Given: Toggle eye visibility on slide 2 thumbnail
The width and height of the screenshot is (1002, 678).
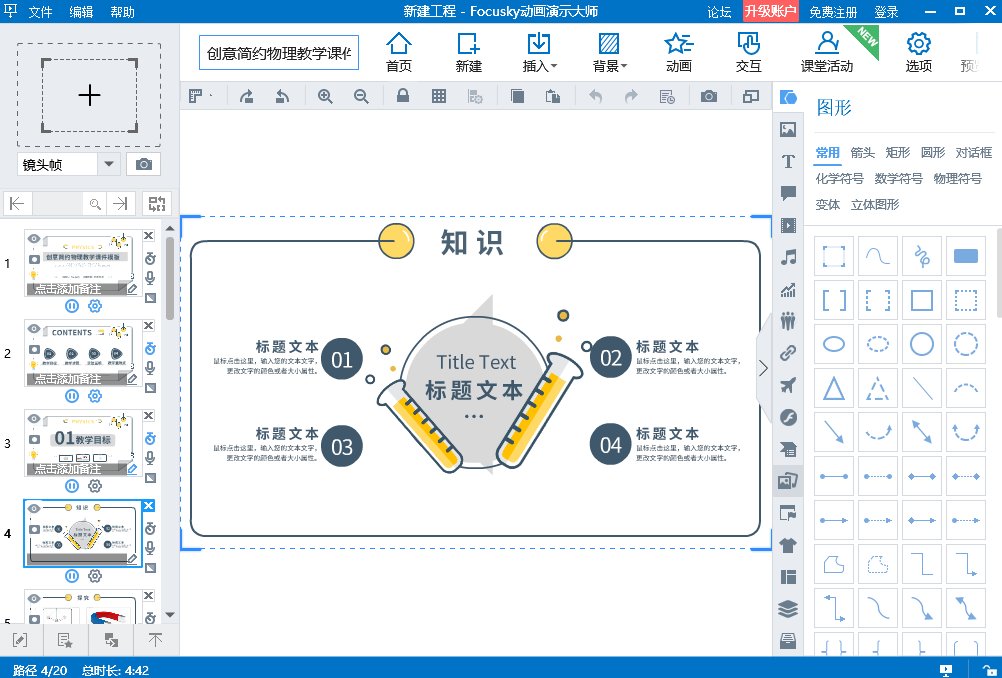Looking at the screenshot, I should [x=34, y=328].
